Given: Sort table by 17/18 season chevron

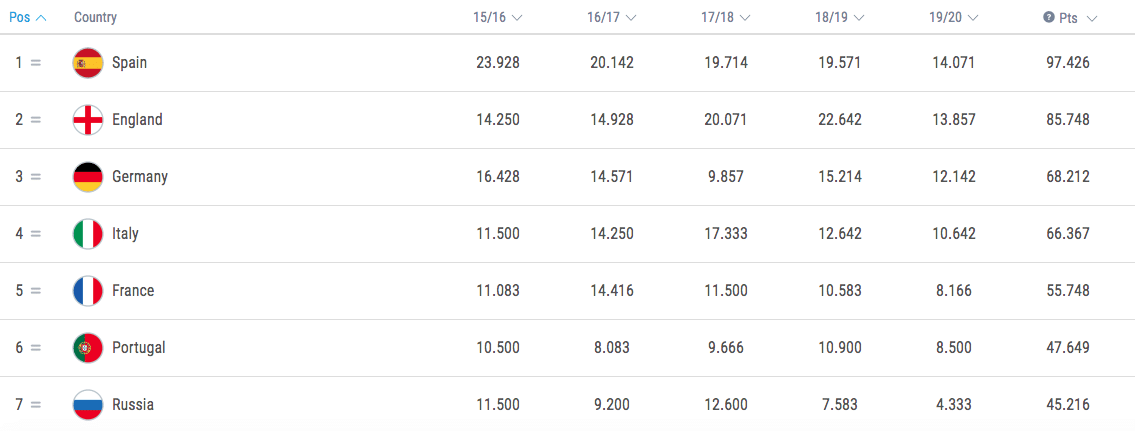Looking at the screenshot, I should tap(745, 18).
